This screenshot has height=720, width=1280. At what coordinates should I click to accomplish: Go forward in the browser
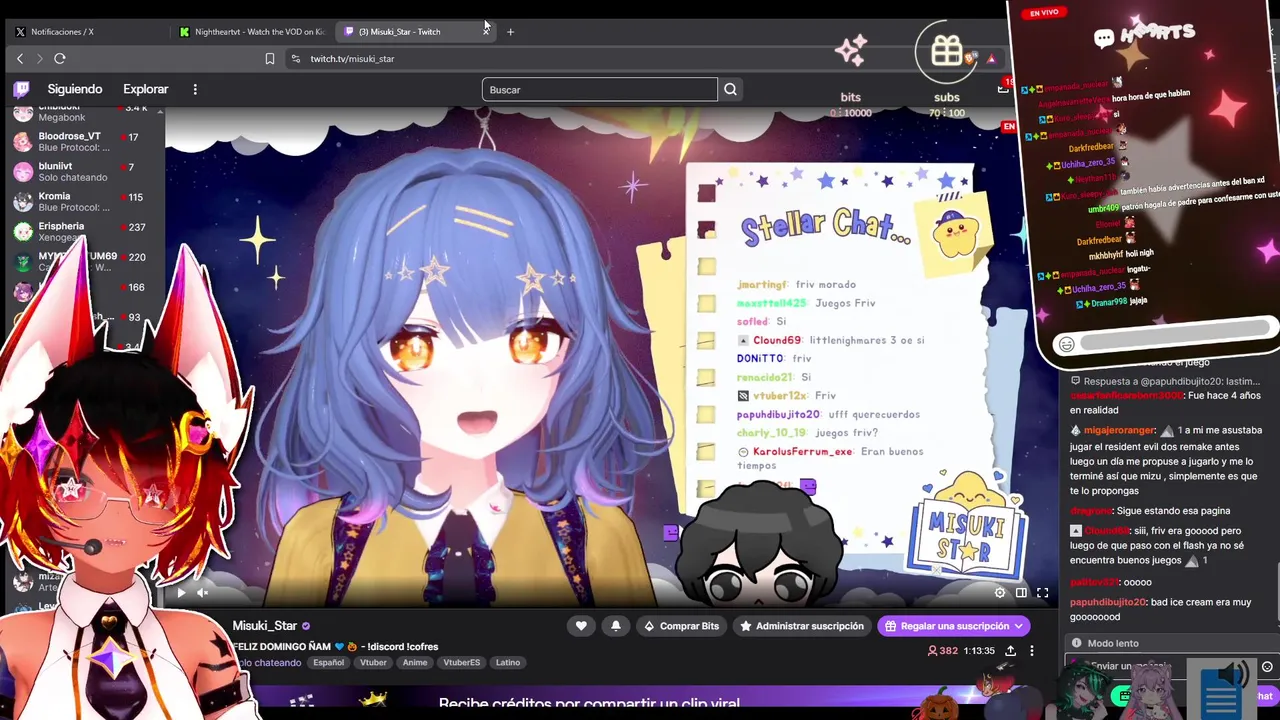(x=39, y=59)
